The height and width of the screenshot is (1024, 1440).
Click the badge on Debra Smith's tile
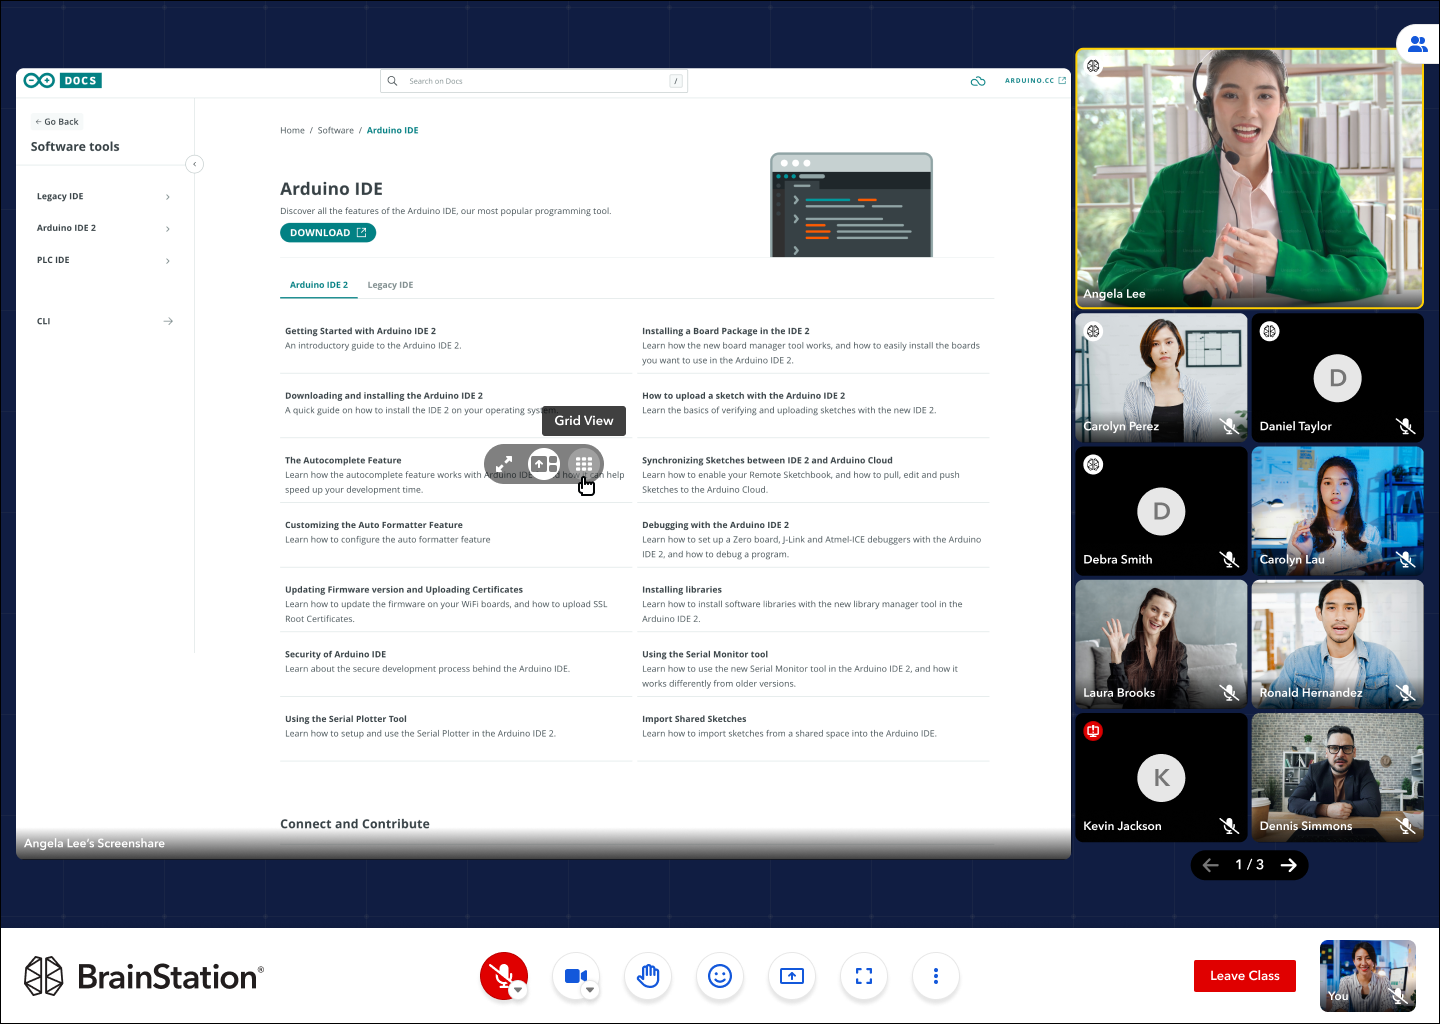point(1093,465)
